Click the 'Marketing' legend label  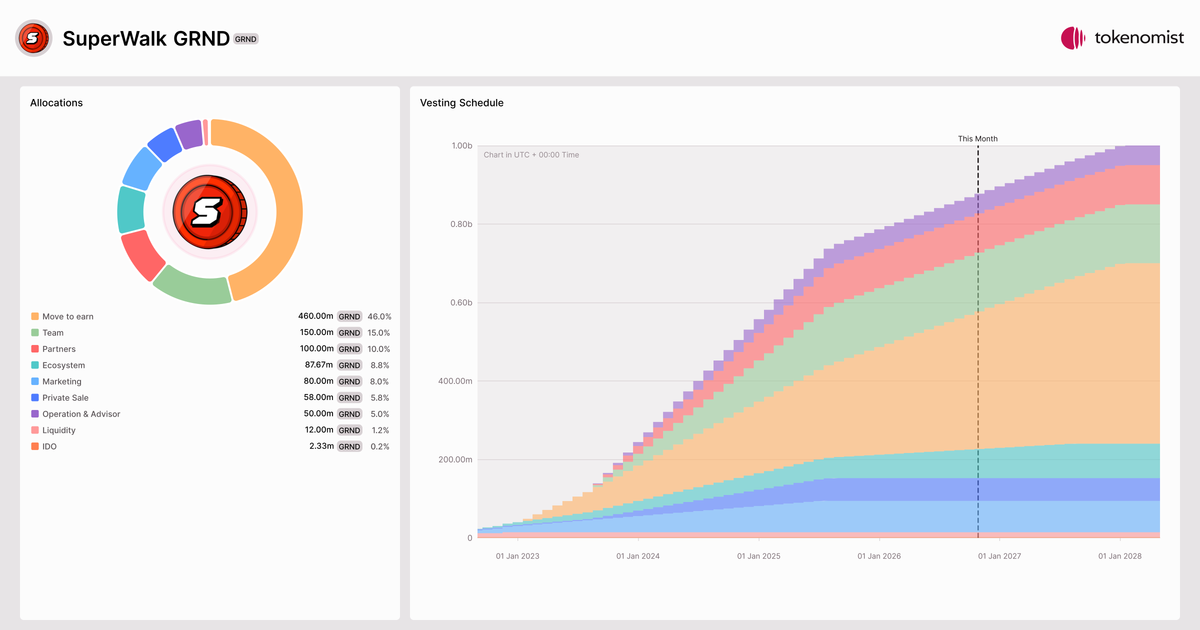click(62, 381)
